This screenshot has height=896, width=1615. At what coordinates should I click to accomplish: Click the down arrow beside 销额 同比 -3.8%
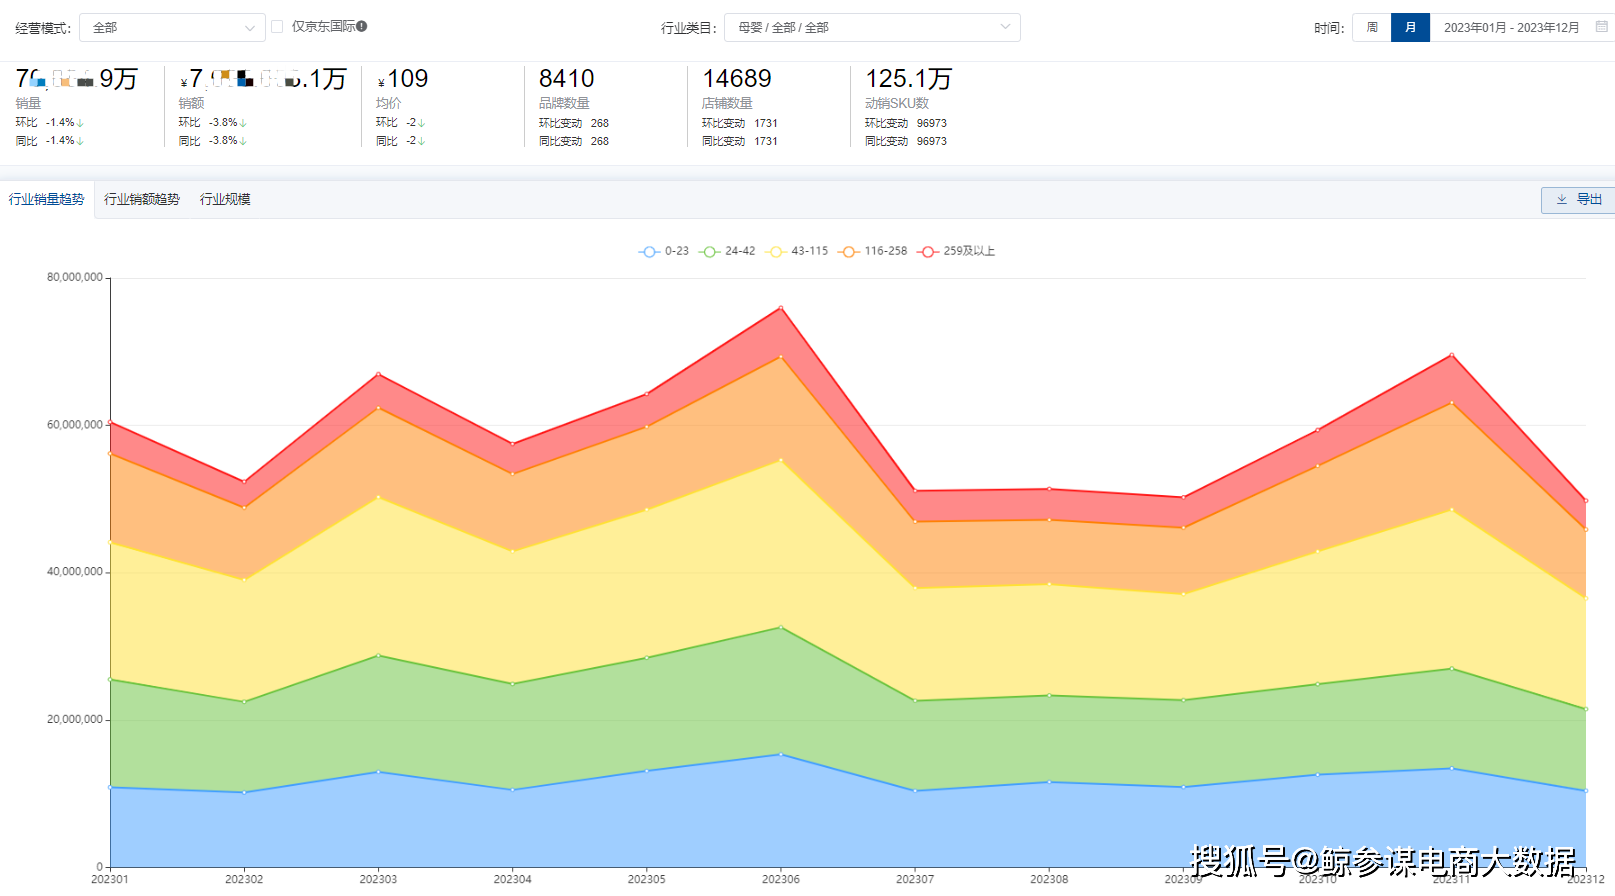click(243, 141)
